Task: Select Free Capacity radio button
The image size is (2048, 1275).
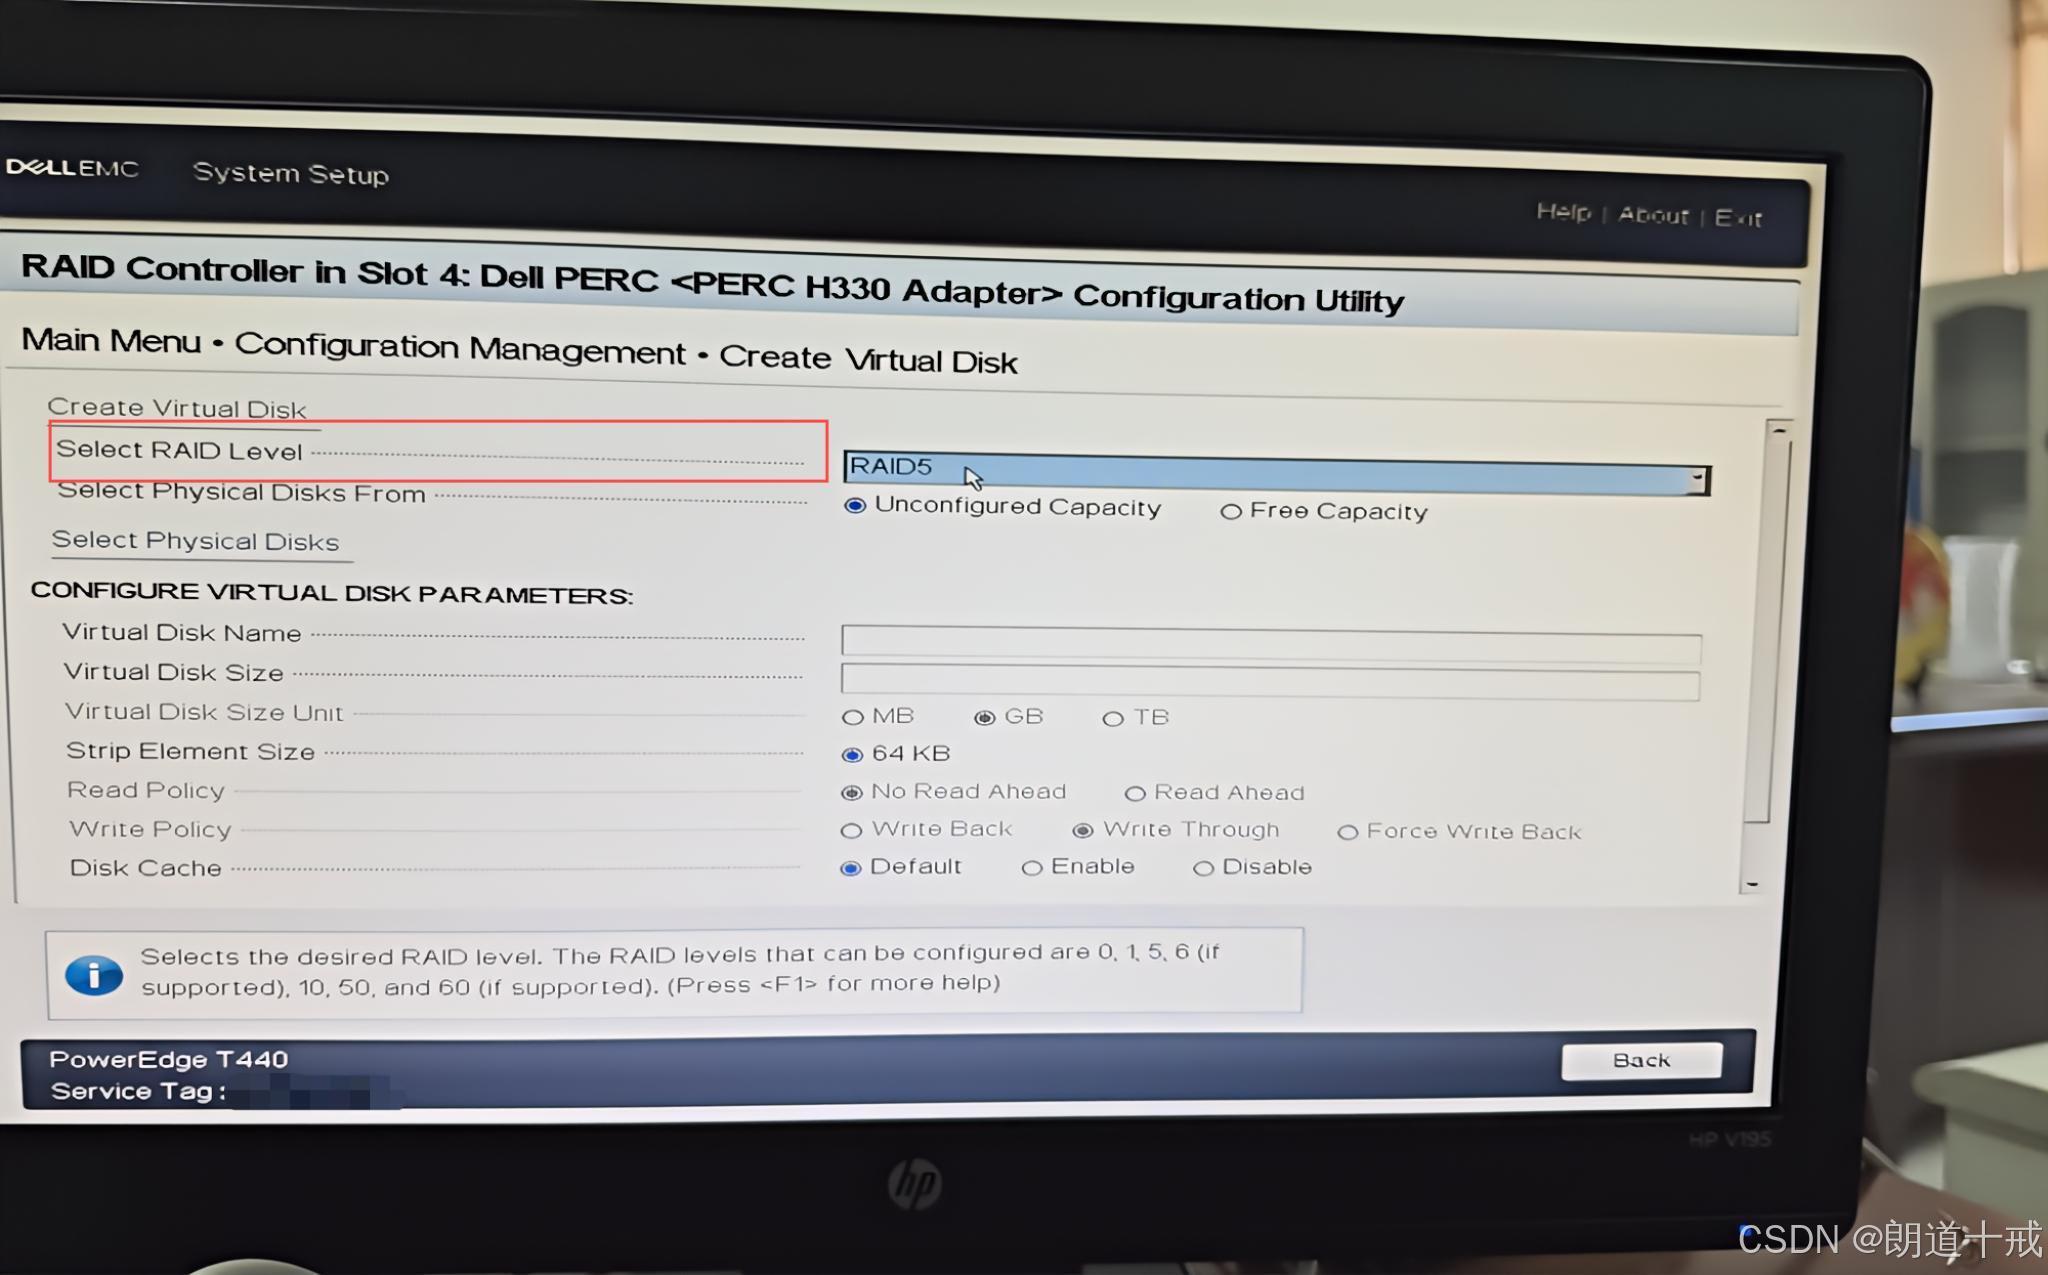Action: pos(1231,512)
